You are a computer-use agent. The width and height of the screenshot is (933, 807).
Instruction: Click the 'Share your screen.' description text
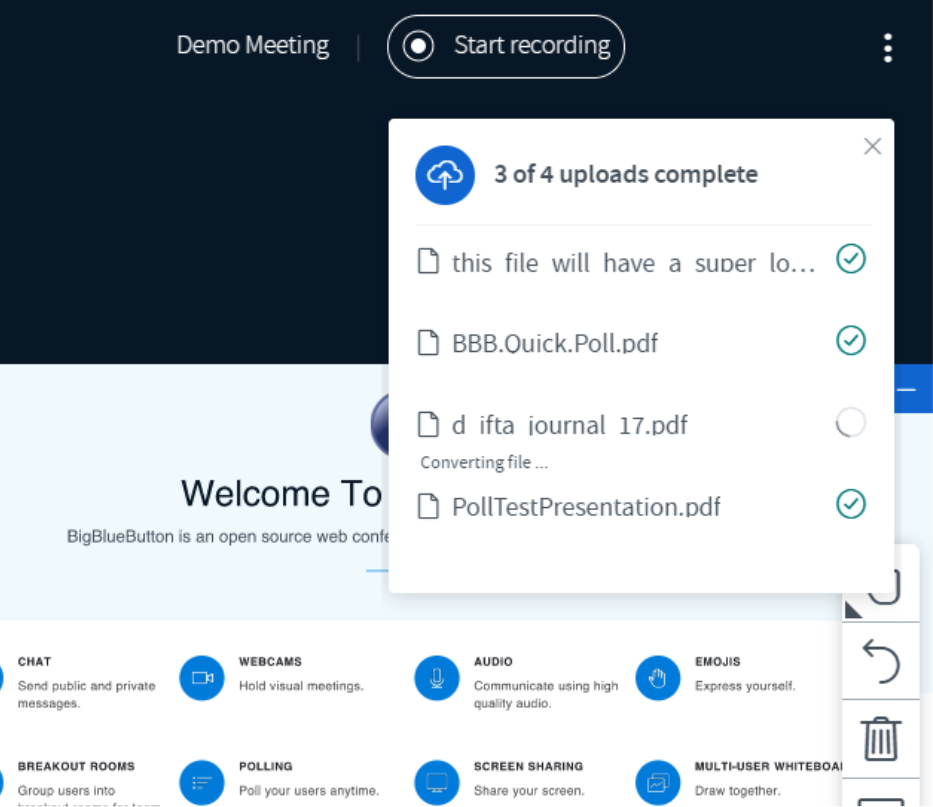tap(529, 790)
